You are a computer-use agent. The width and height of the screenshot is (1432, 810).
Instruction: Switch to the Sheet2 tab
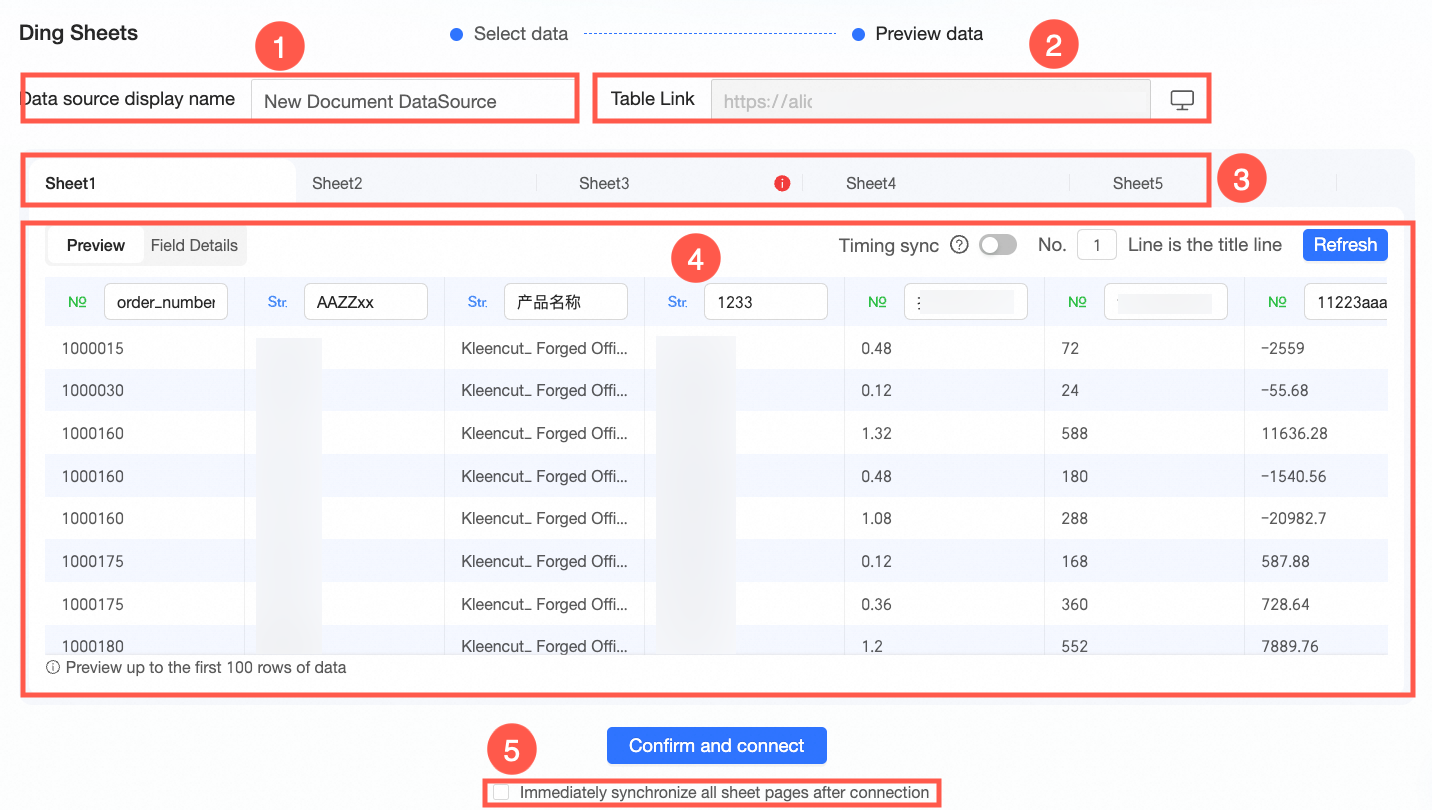(x=337, y=183)
